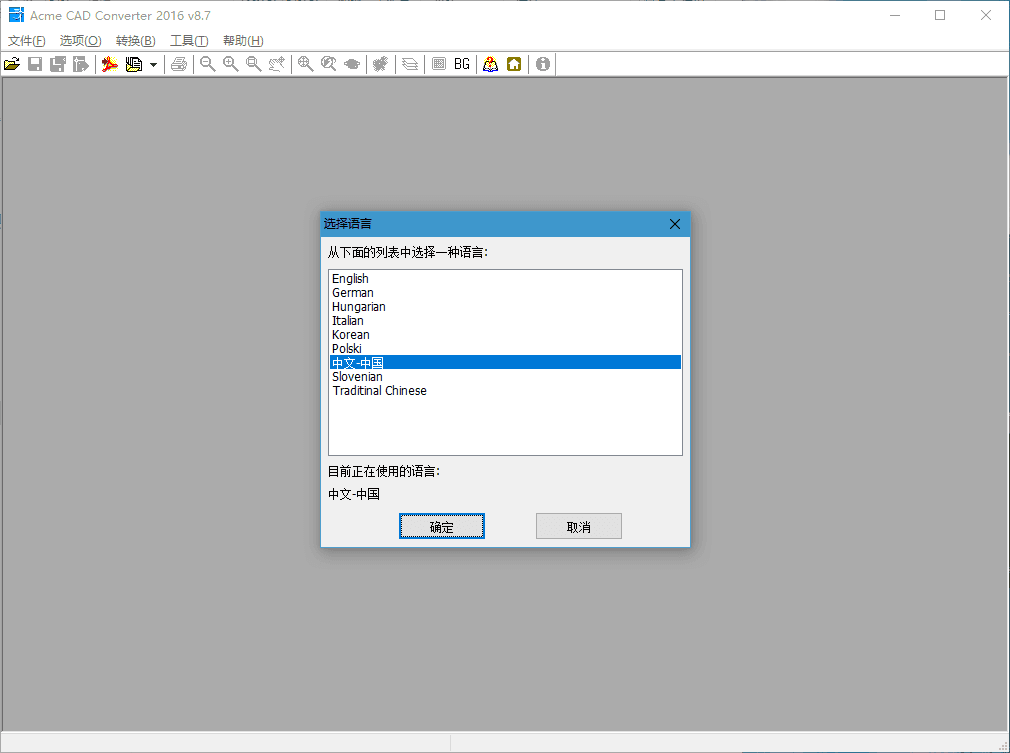1010x753 pixels.
Task: Close the 选择语言 dialog
Action: (x=674, y=224)
